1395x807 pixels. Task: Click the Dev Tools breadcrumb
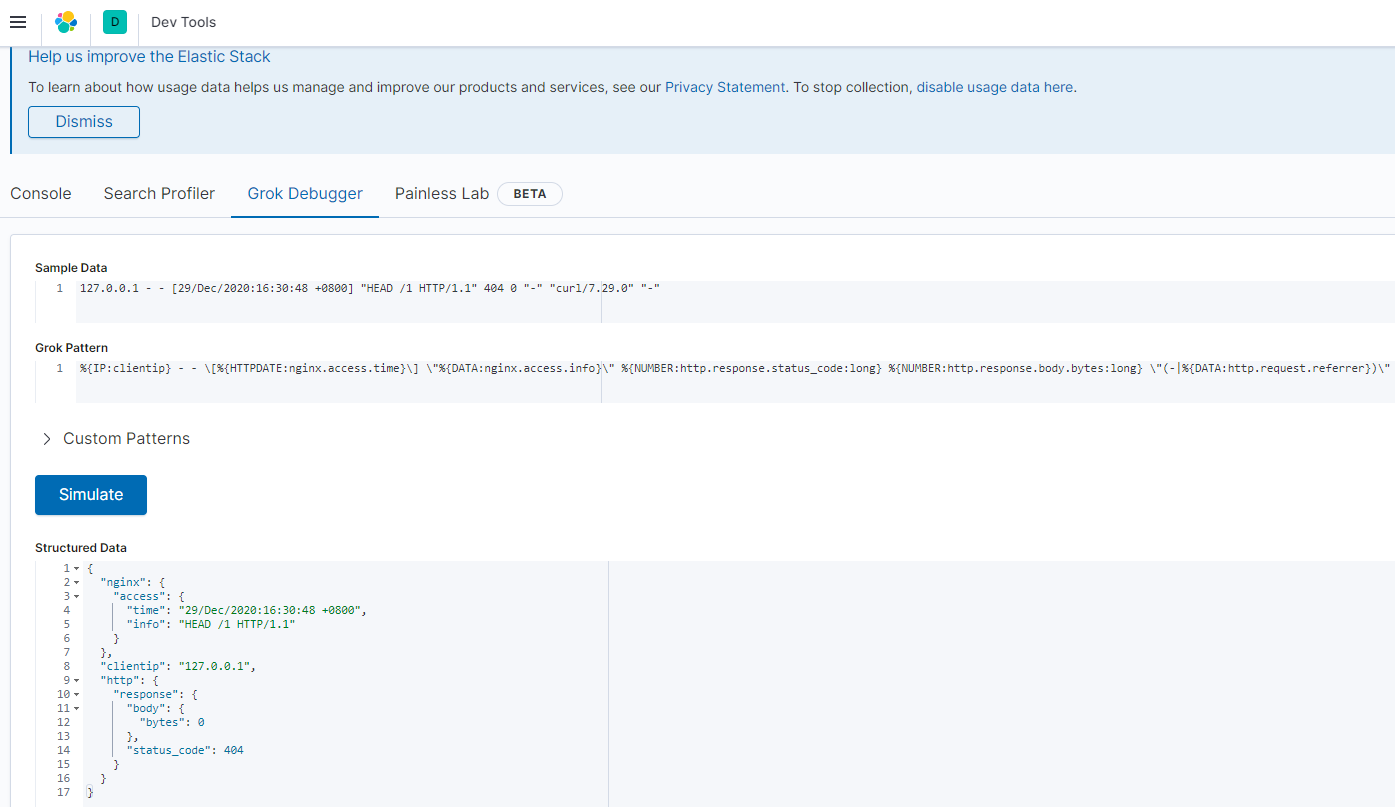tap(183, 22)
